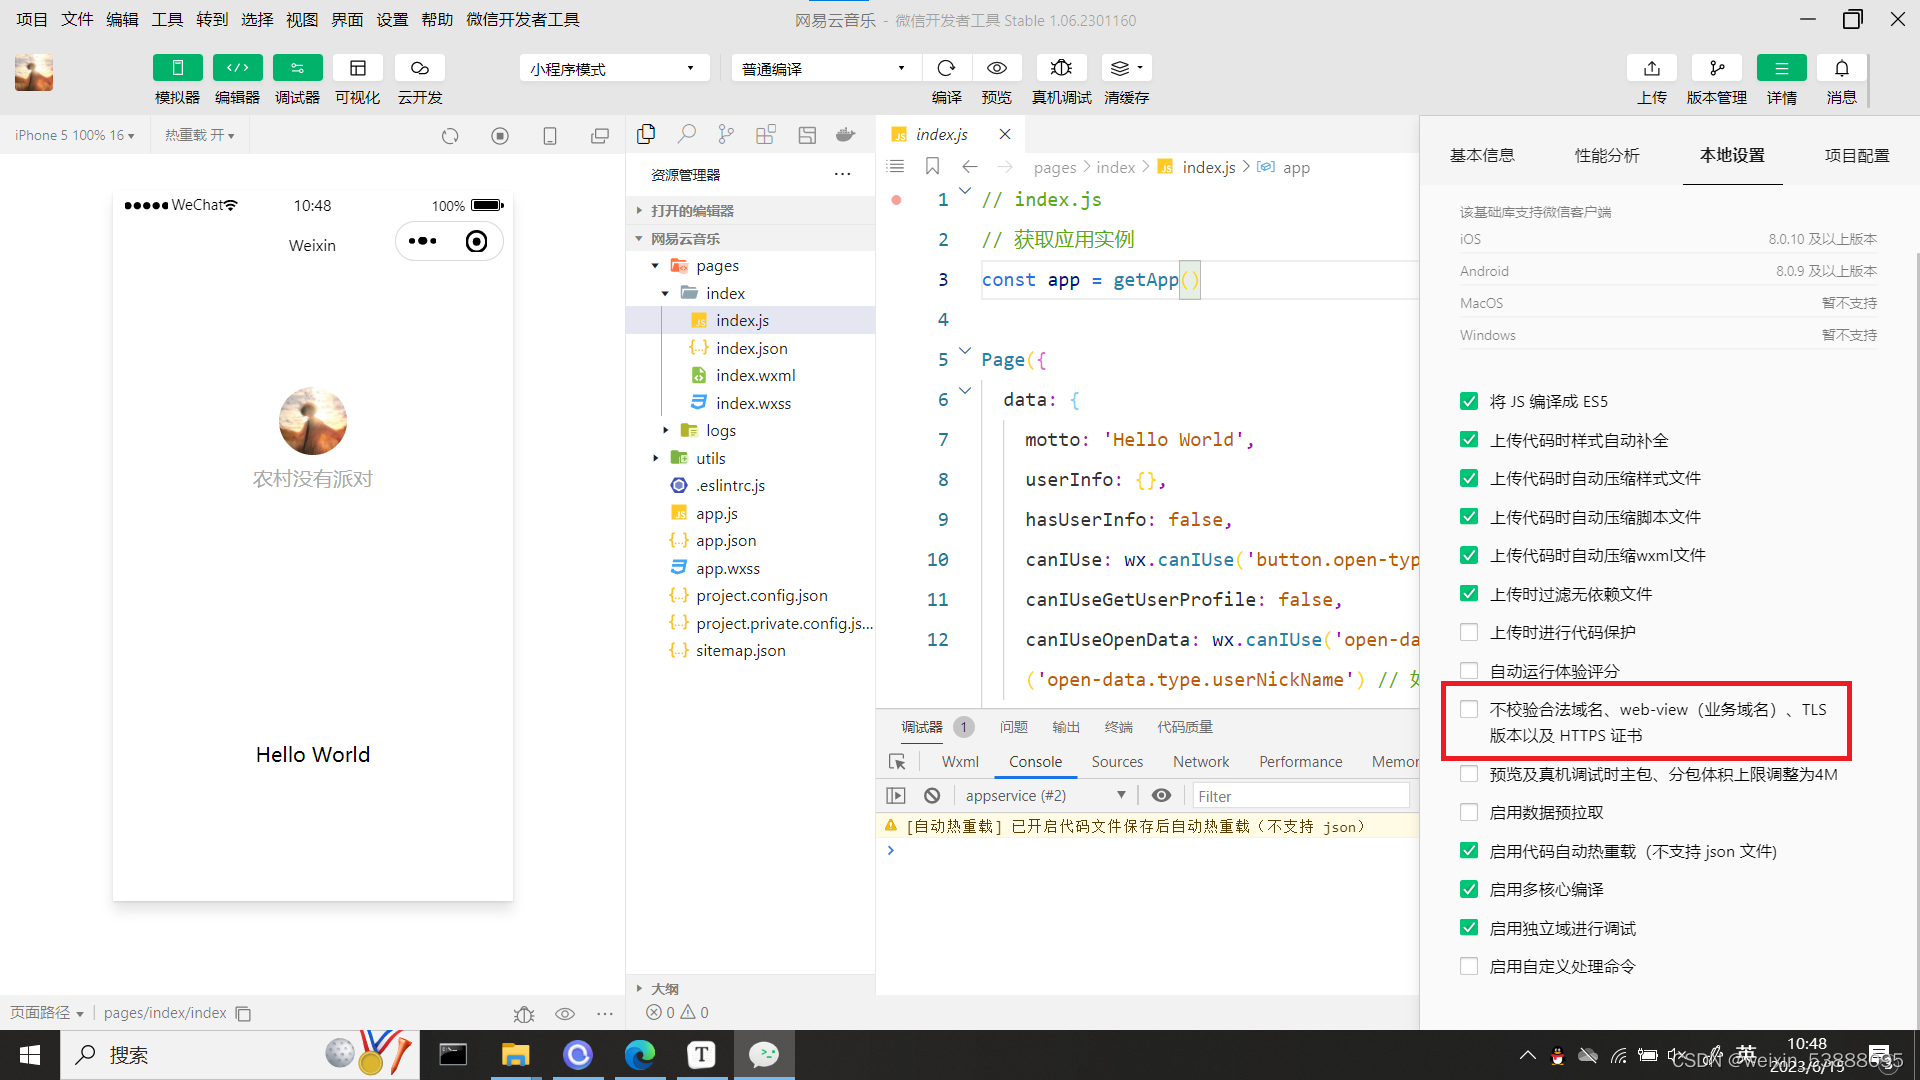This screenshot has width=1920, height=1080.
Task: Open 真机调试 remote debug icon
Action: coord(1061,68)
